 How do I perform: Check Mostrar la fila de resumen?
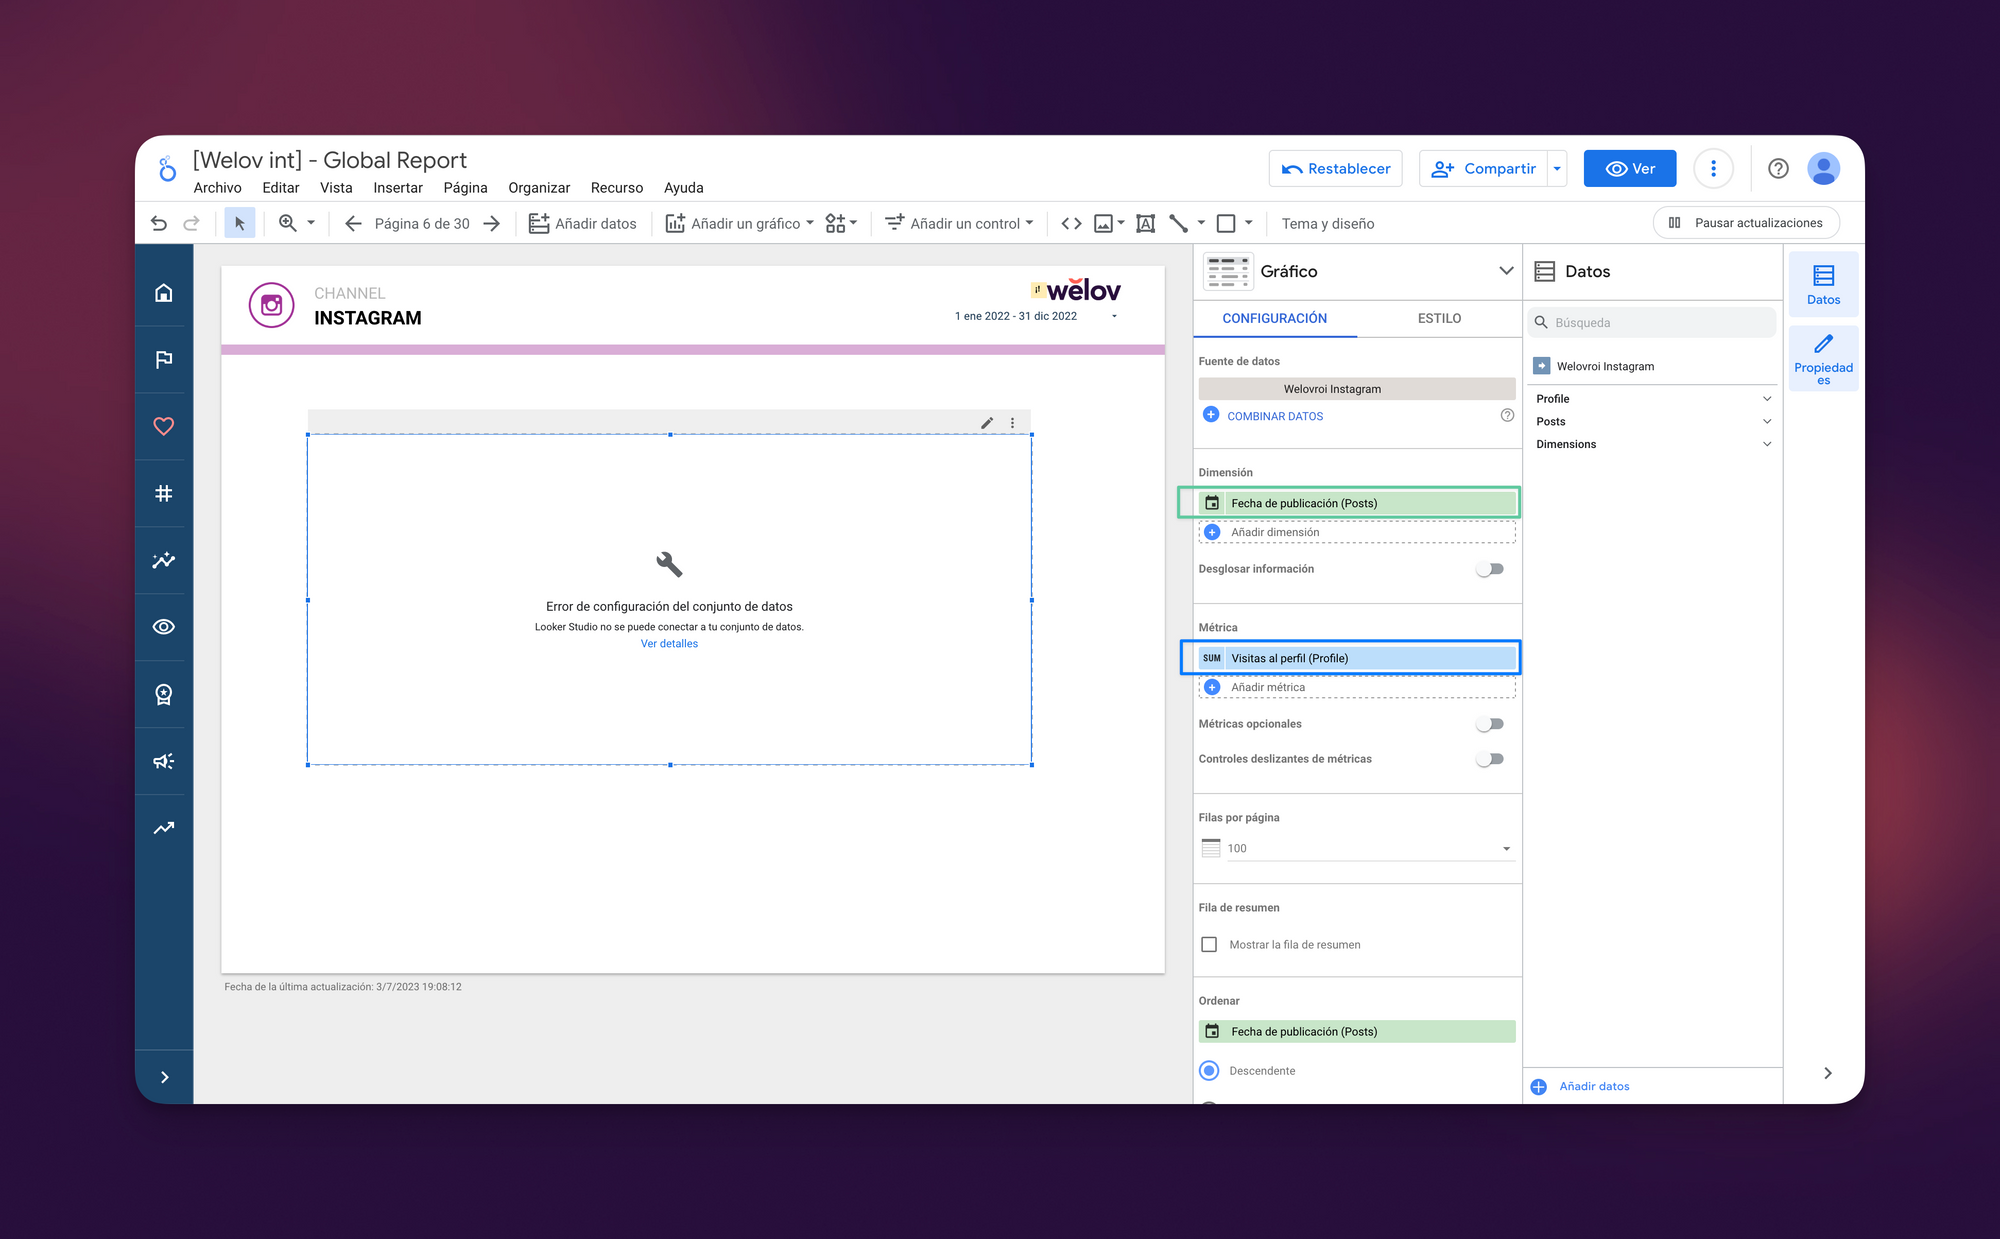(1209, 944)
